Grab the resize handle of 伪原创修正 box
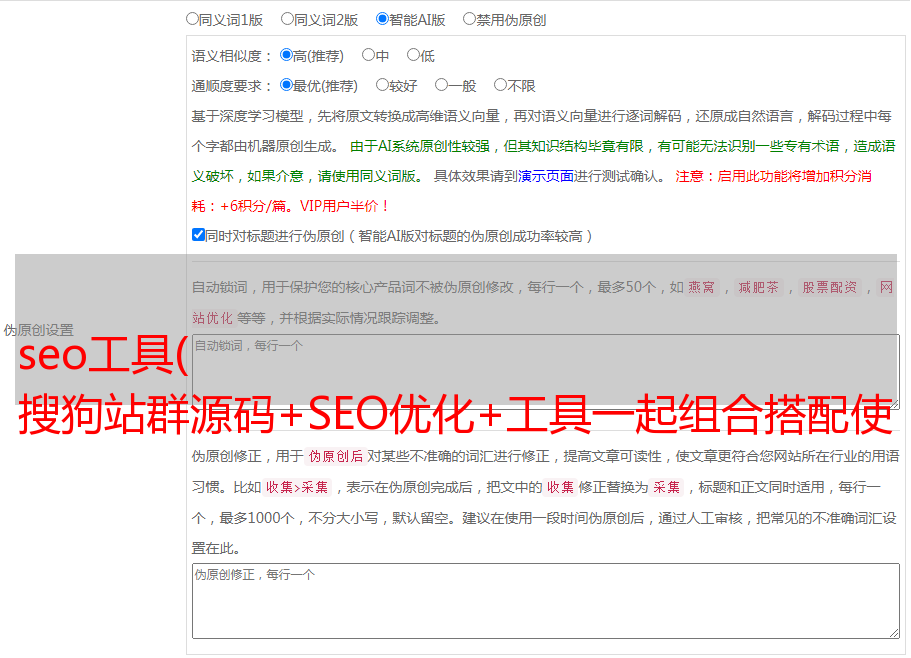The width and height of the screenshot is (911, 658). click(894, 633)
